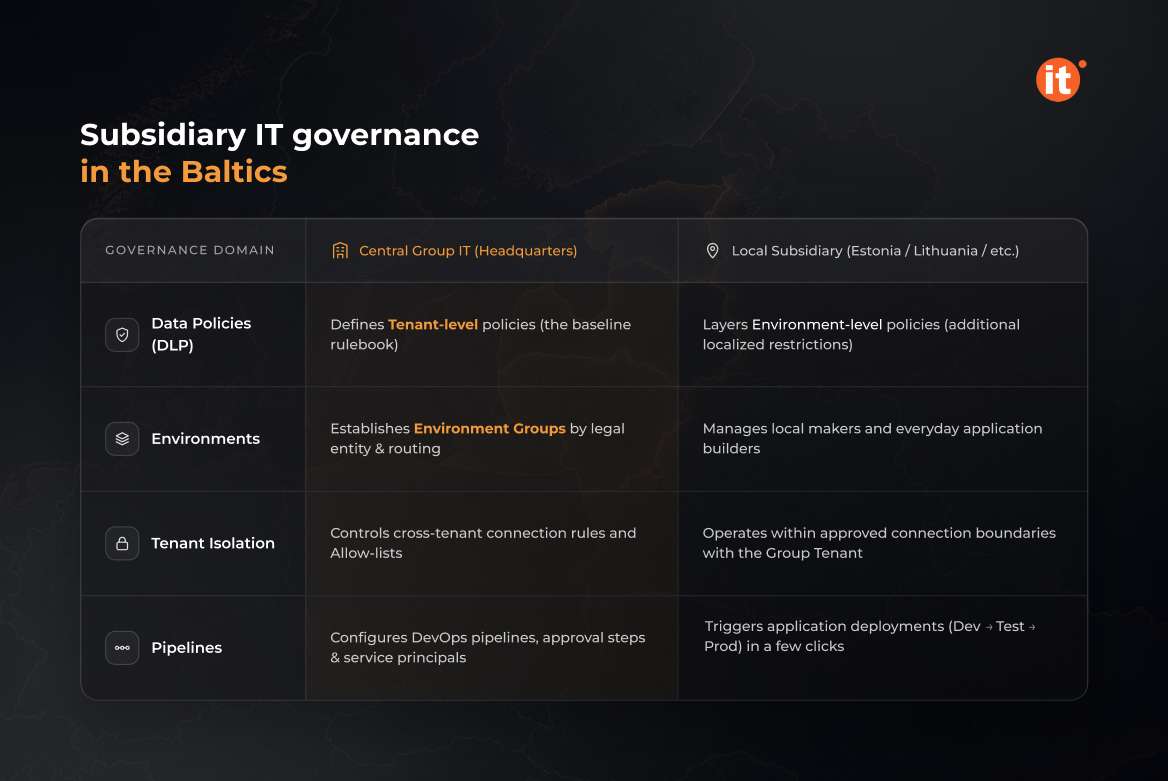This screenshot has width=1168, height=781.
Task: Select the 'Central Group IT (Headquarters)' header
Action: coord(468,250)
